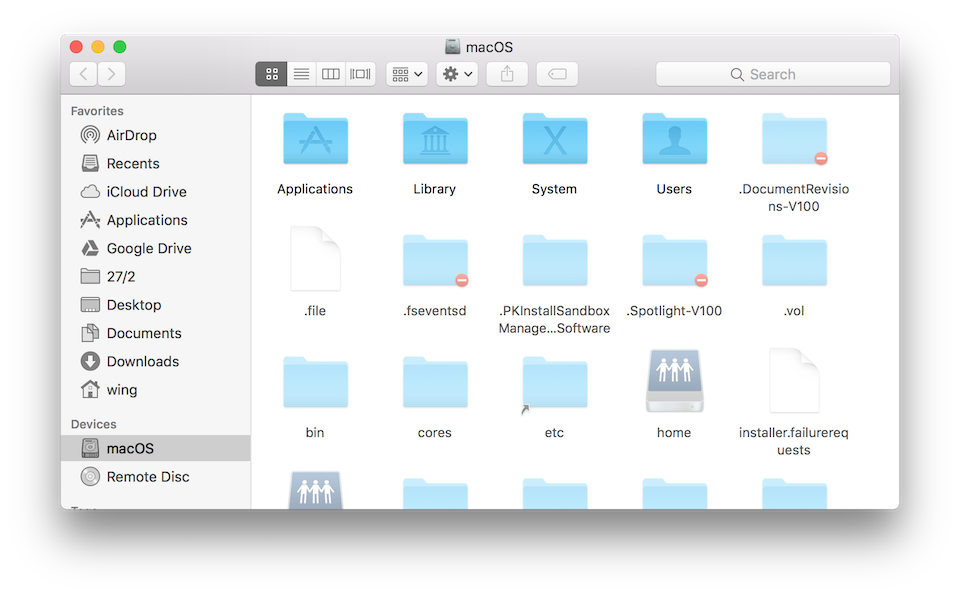Image resolution: width=960 pixels, height=596 pixels.
Task: Switch to list view
Action: (x=301, y=74)
